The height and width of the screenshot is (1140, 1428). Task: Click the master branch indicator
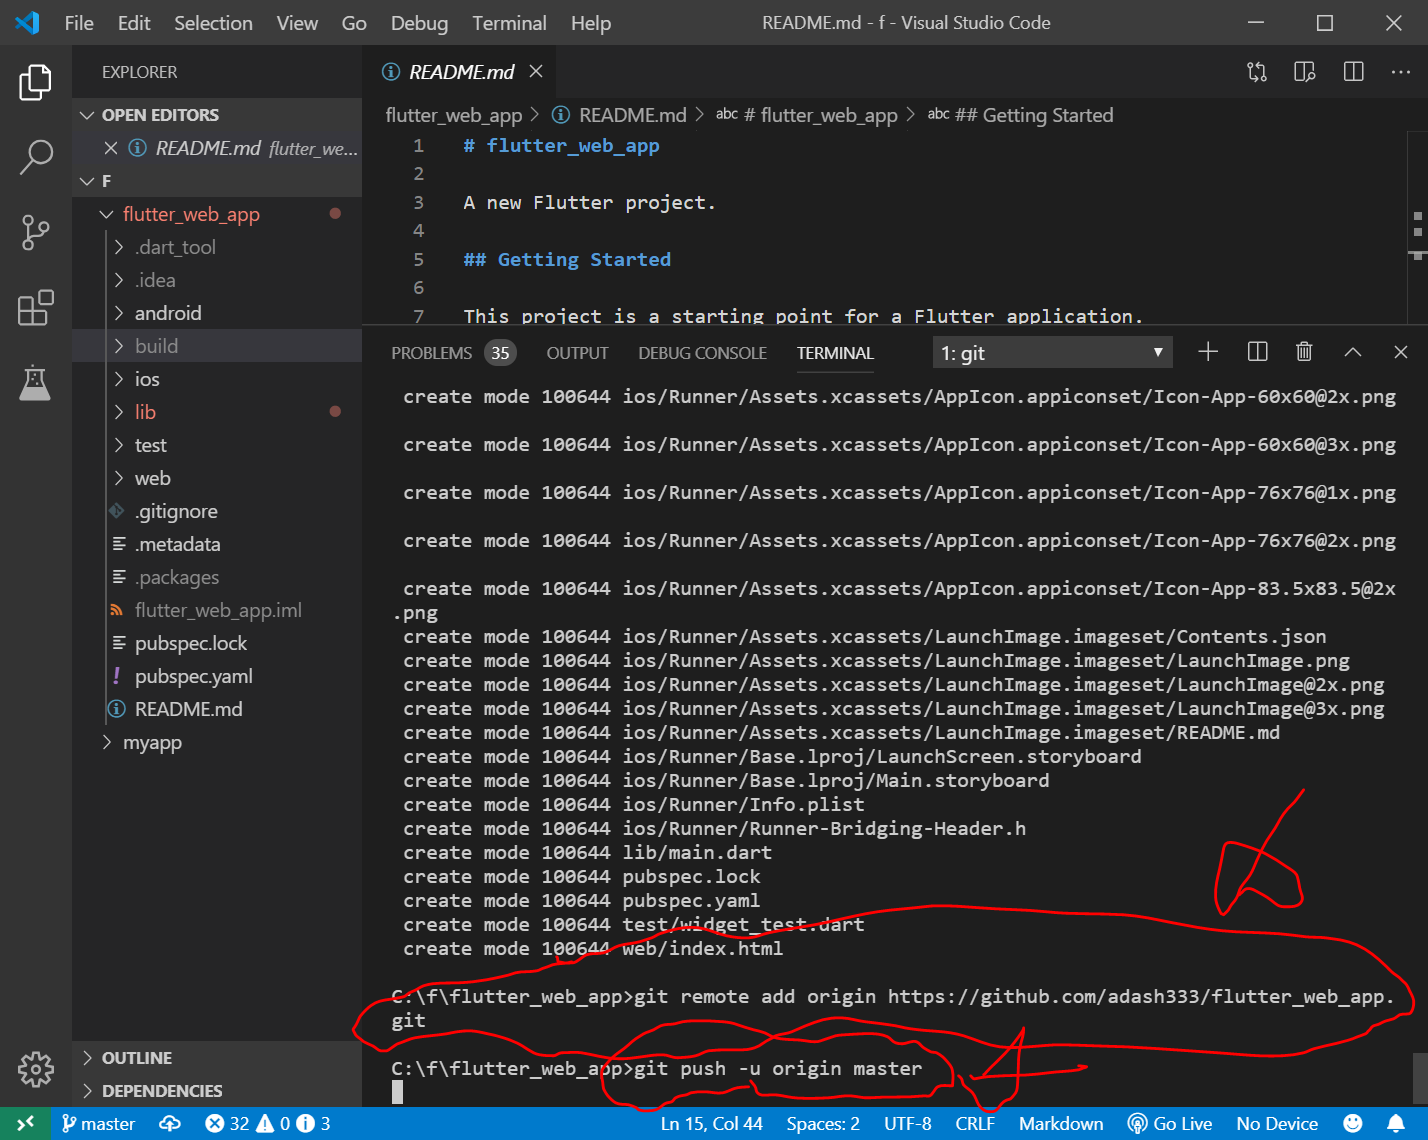98,1123
